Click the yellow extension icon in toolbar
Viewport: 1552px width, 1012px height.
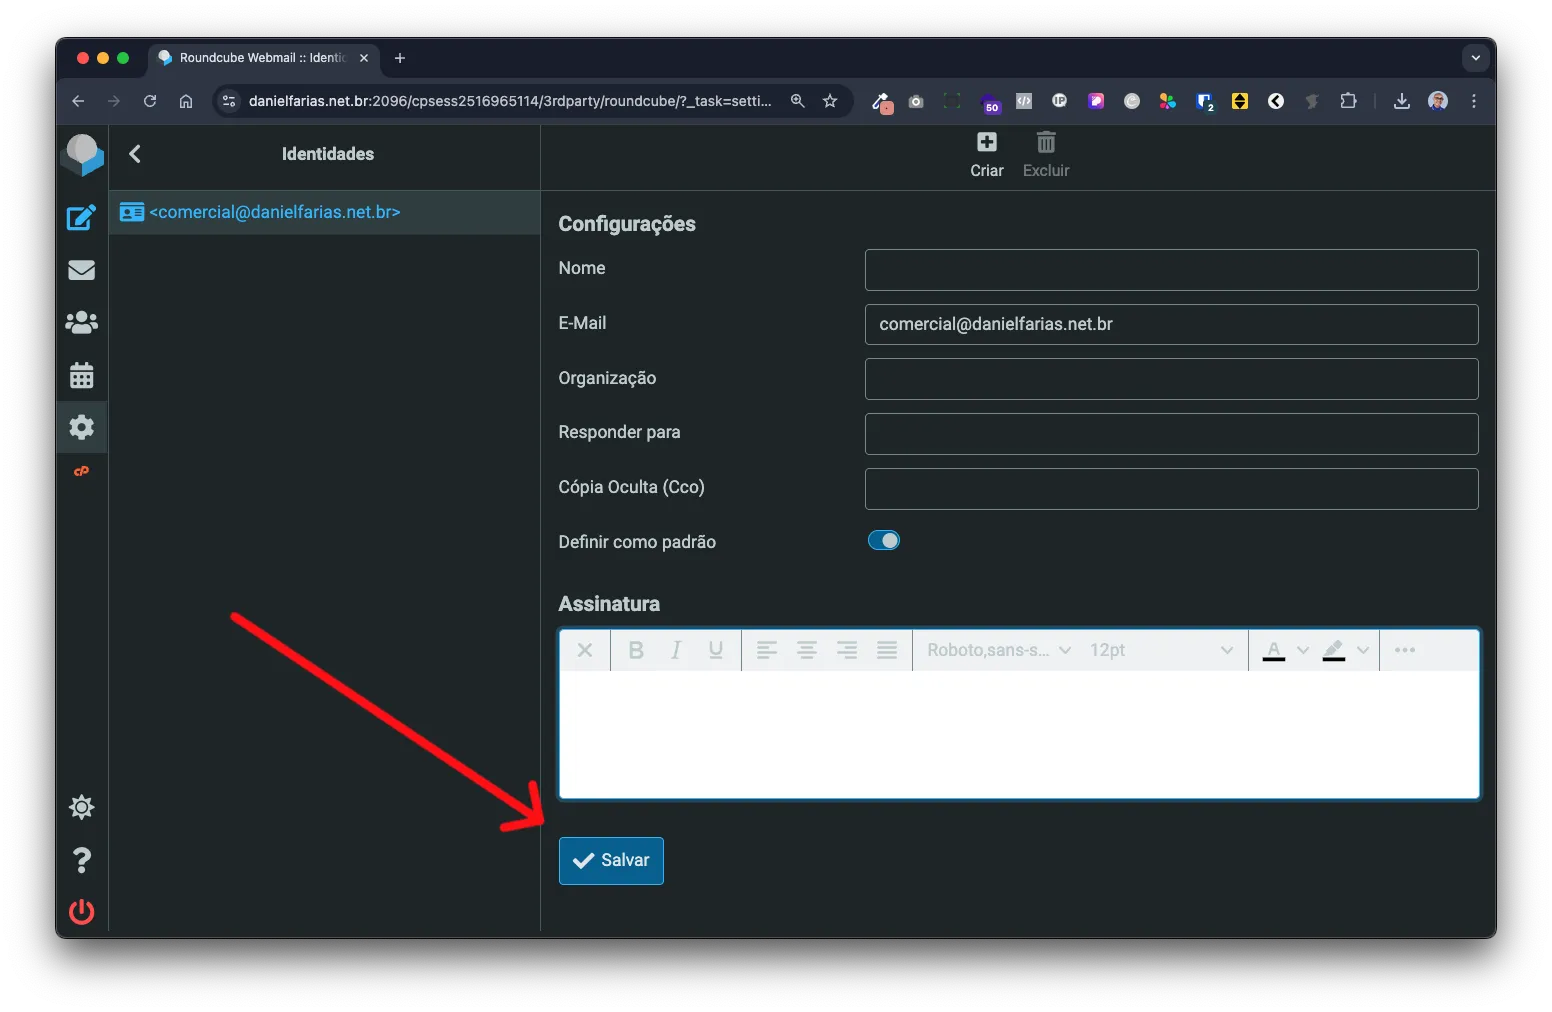click(1240, 101)
